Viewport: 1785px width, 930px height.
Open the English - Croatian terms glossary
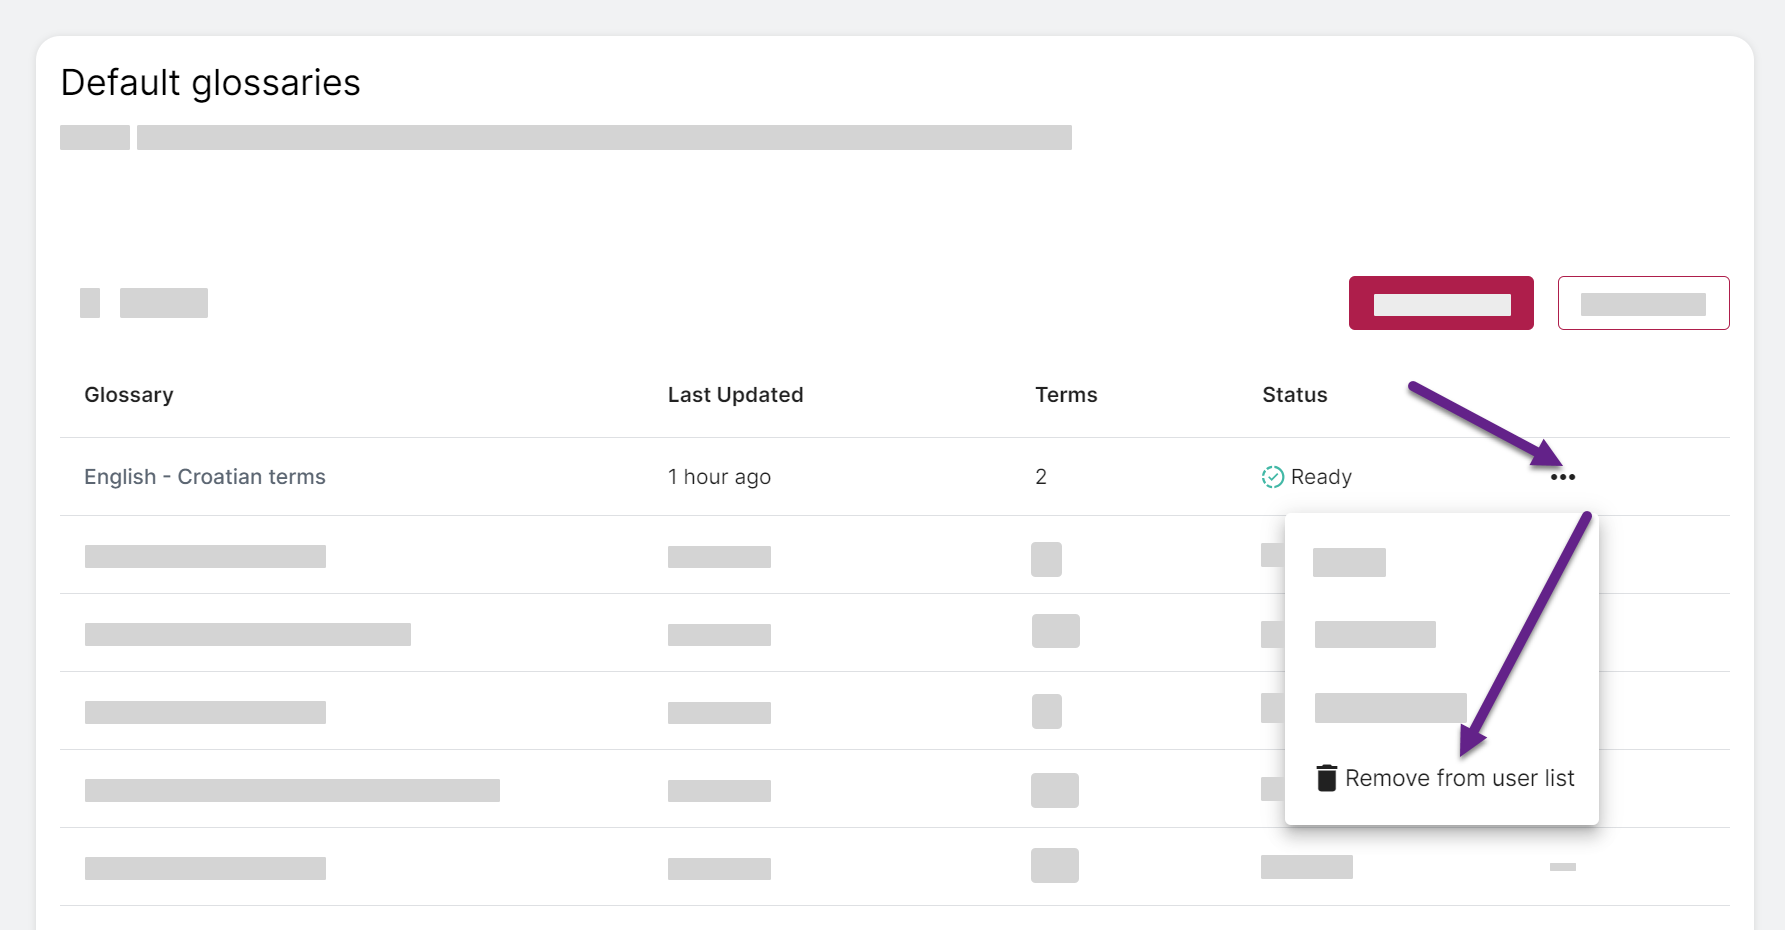click(205, 477)
